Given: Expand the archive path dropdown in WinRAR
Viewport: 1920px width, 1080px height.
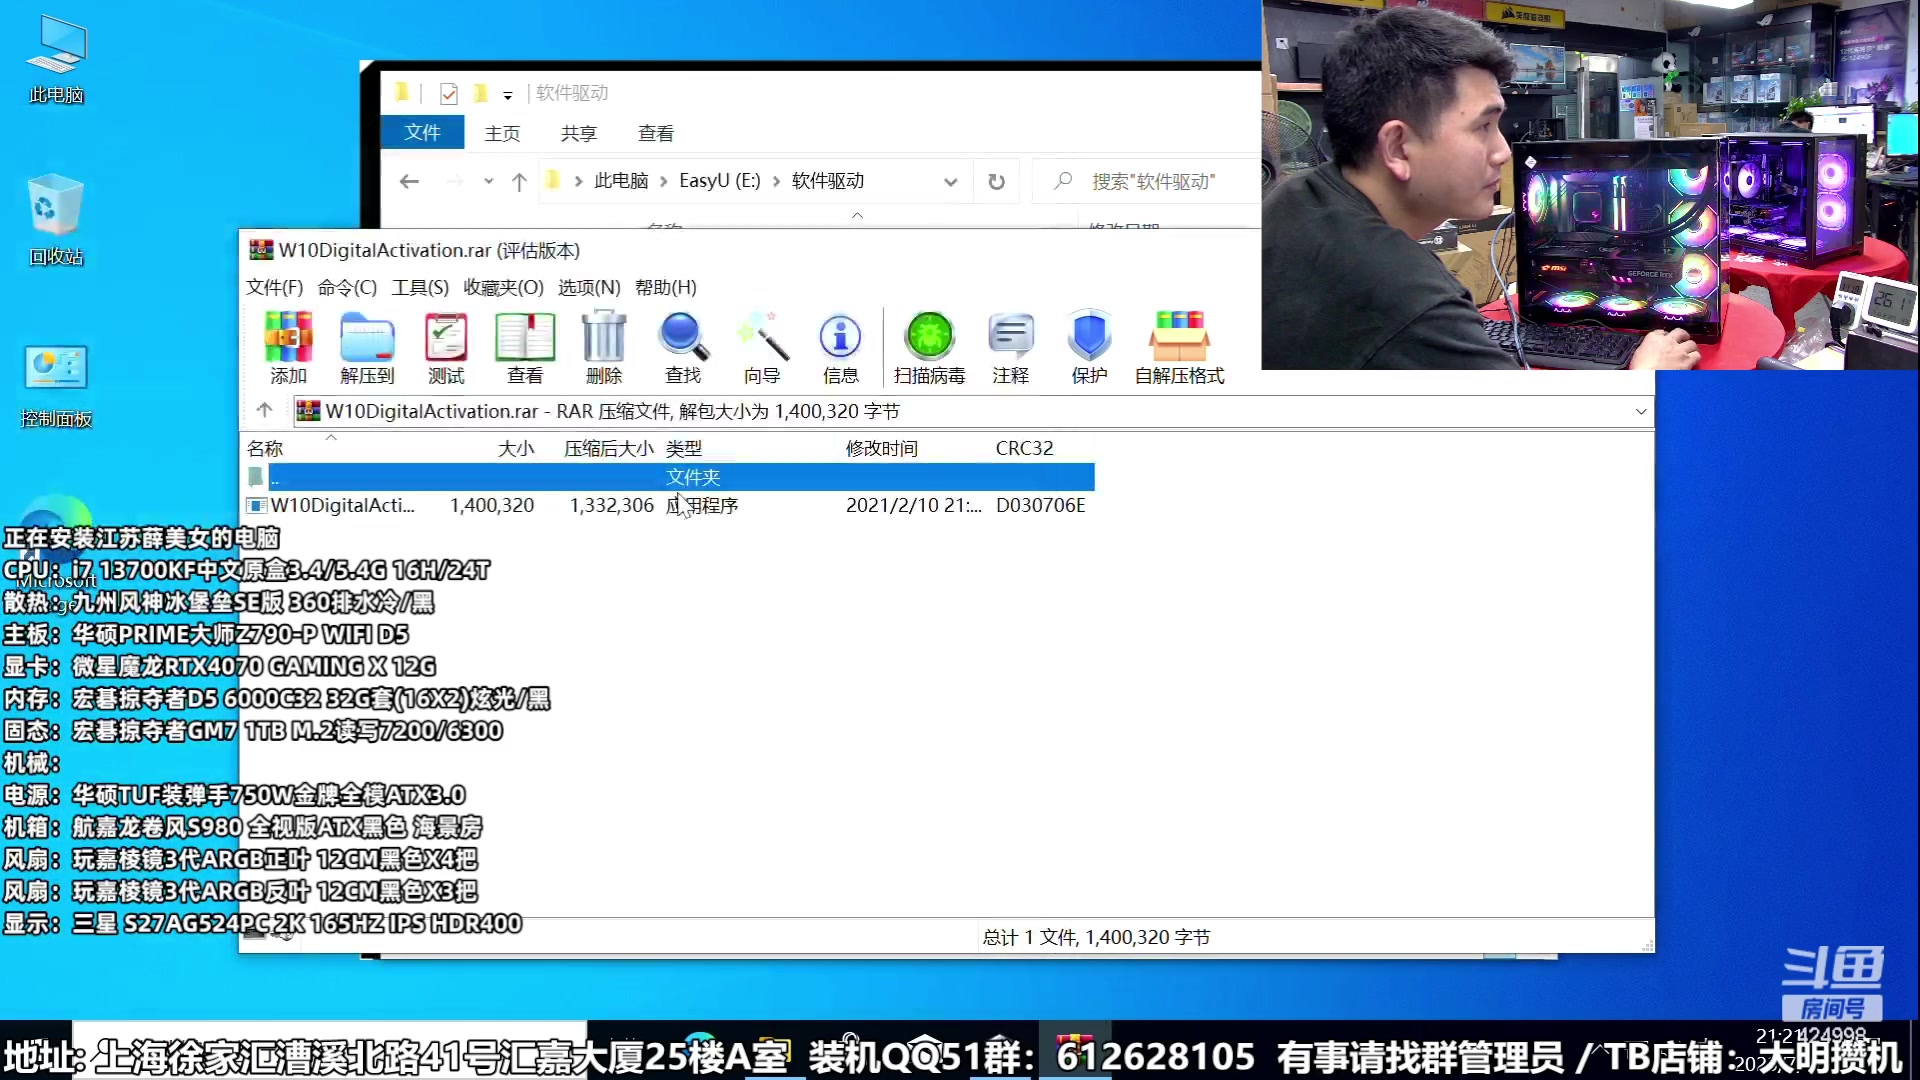Looking at the screenshot, I should coord(1641,411).
